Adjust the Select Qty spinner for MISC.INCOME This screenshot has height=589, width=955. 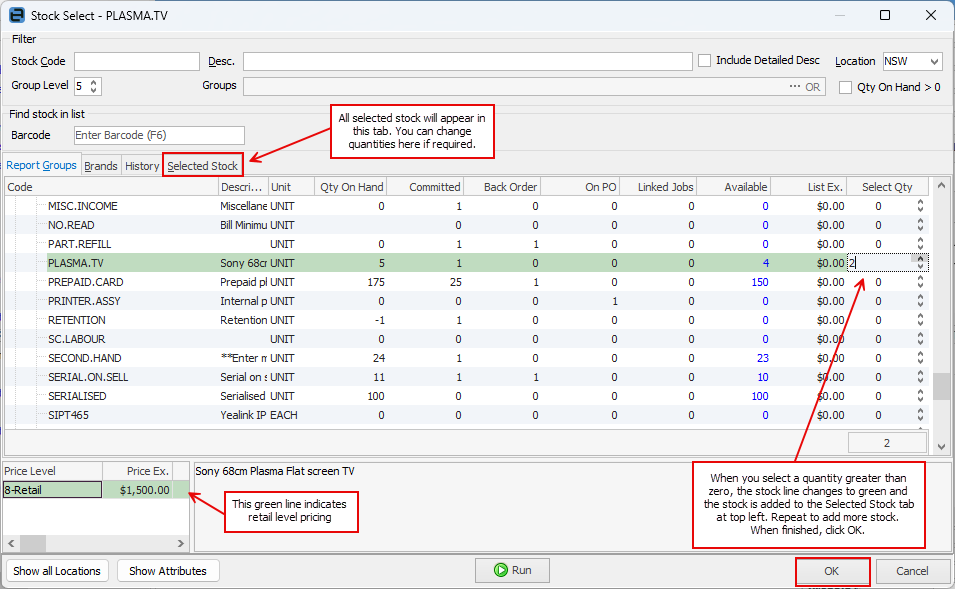pos(920,206)
